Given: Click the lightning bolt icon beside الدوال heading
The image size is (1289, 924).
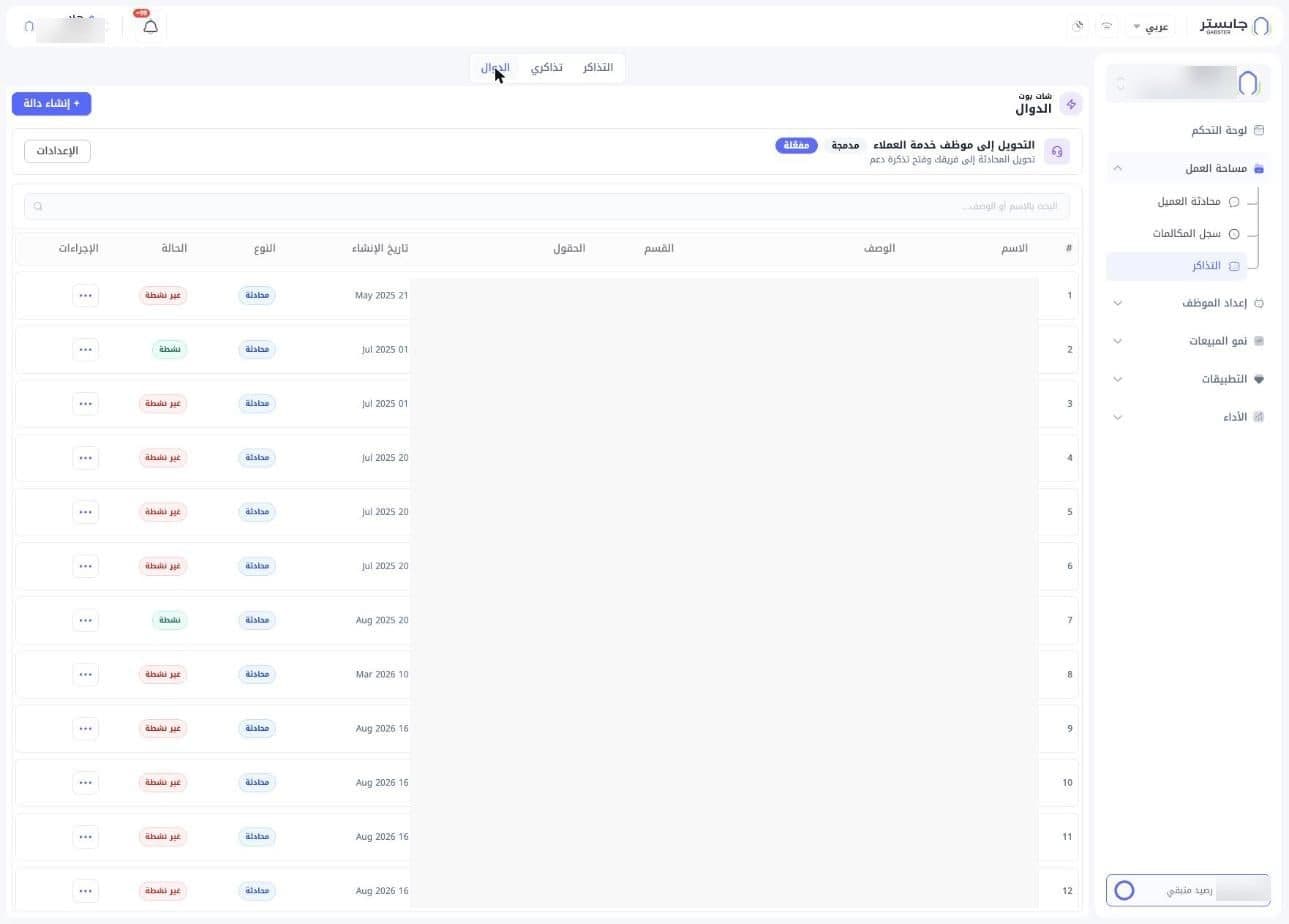Looking at the screenshot, I should pyautogui.click(x=1071, y=104).
